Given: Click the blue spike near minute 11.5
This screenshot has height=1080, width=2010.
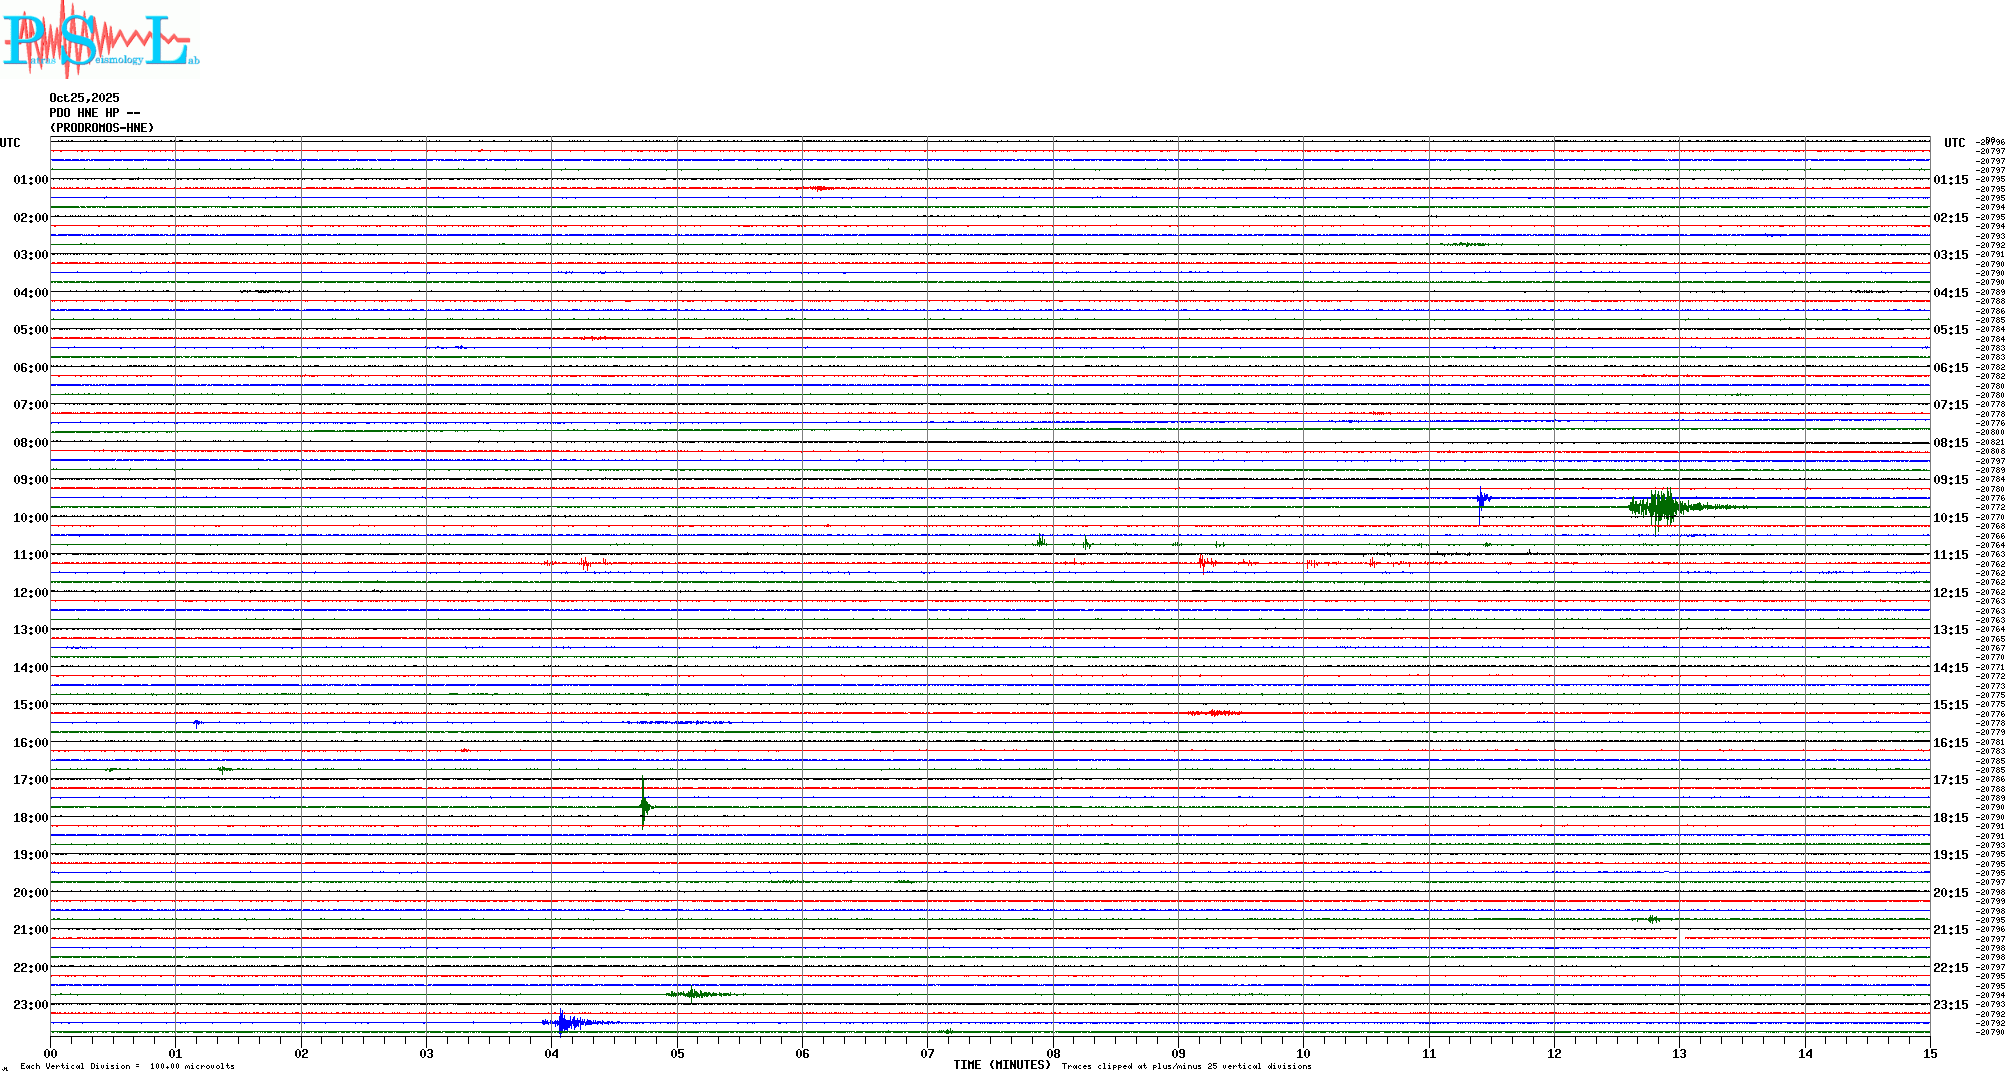Looking at the screenshot, I should pos(1481,498).
